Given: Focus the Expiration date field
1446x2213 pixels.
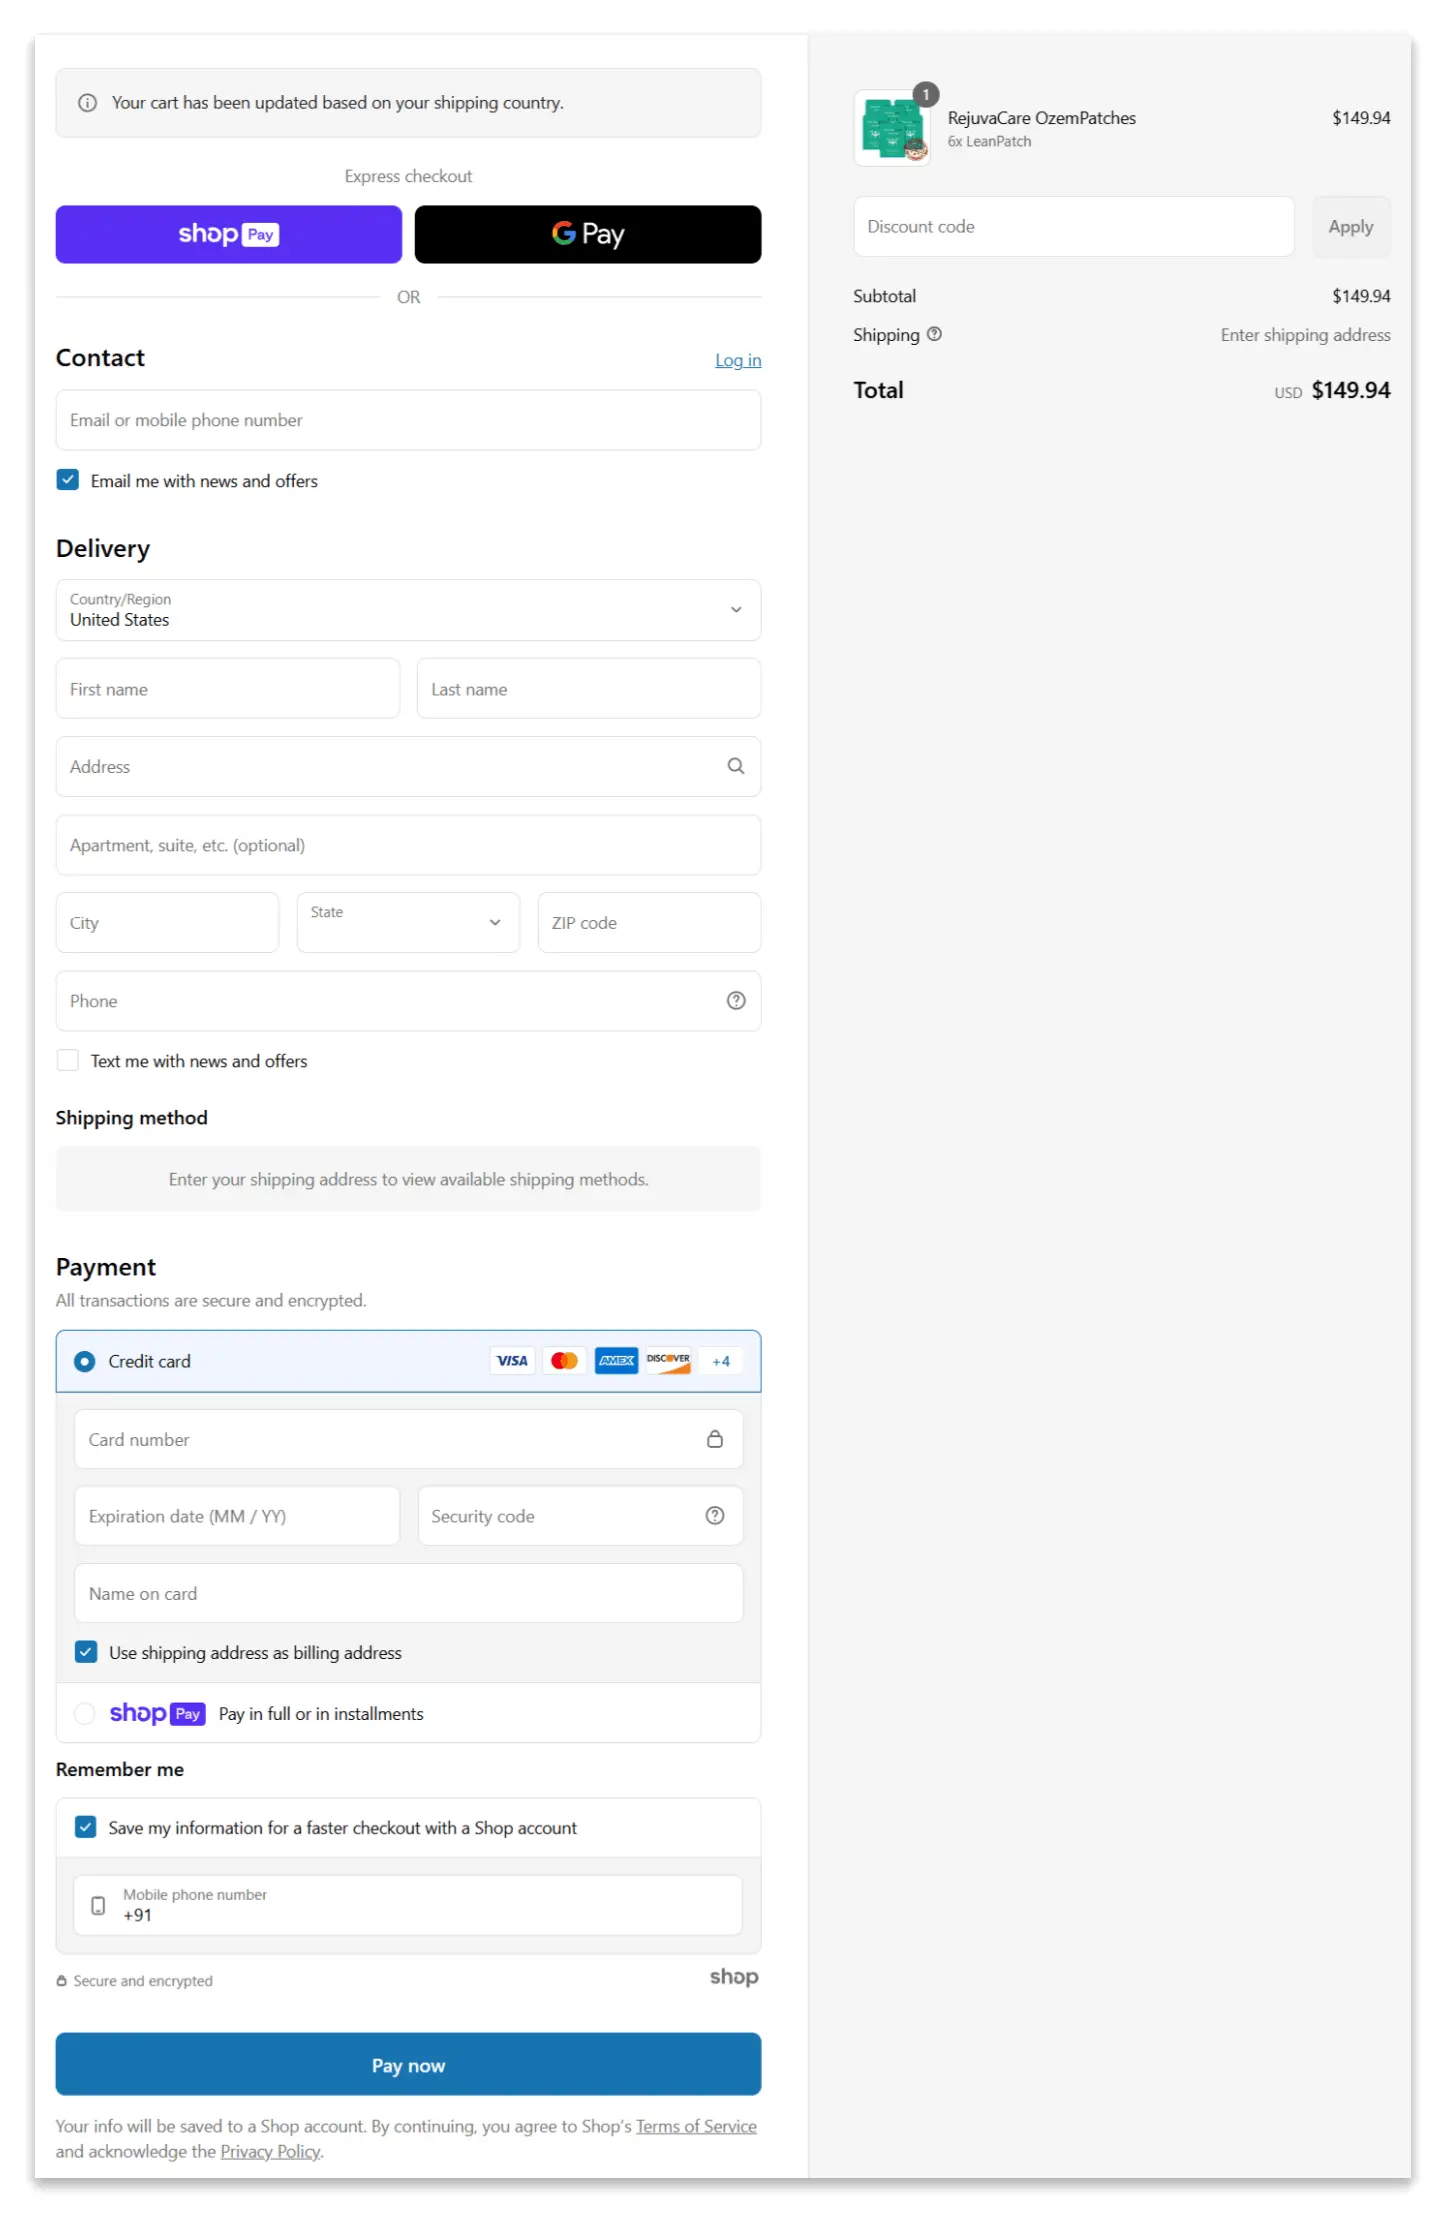Looking at the screenshot, I should (x=237, y=1515).
